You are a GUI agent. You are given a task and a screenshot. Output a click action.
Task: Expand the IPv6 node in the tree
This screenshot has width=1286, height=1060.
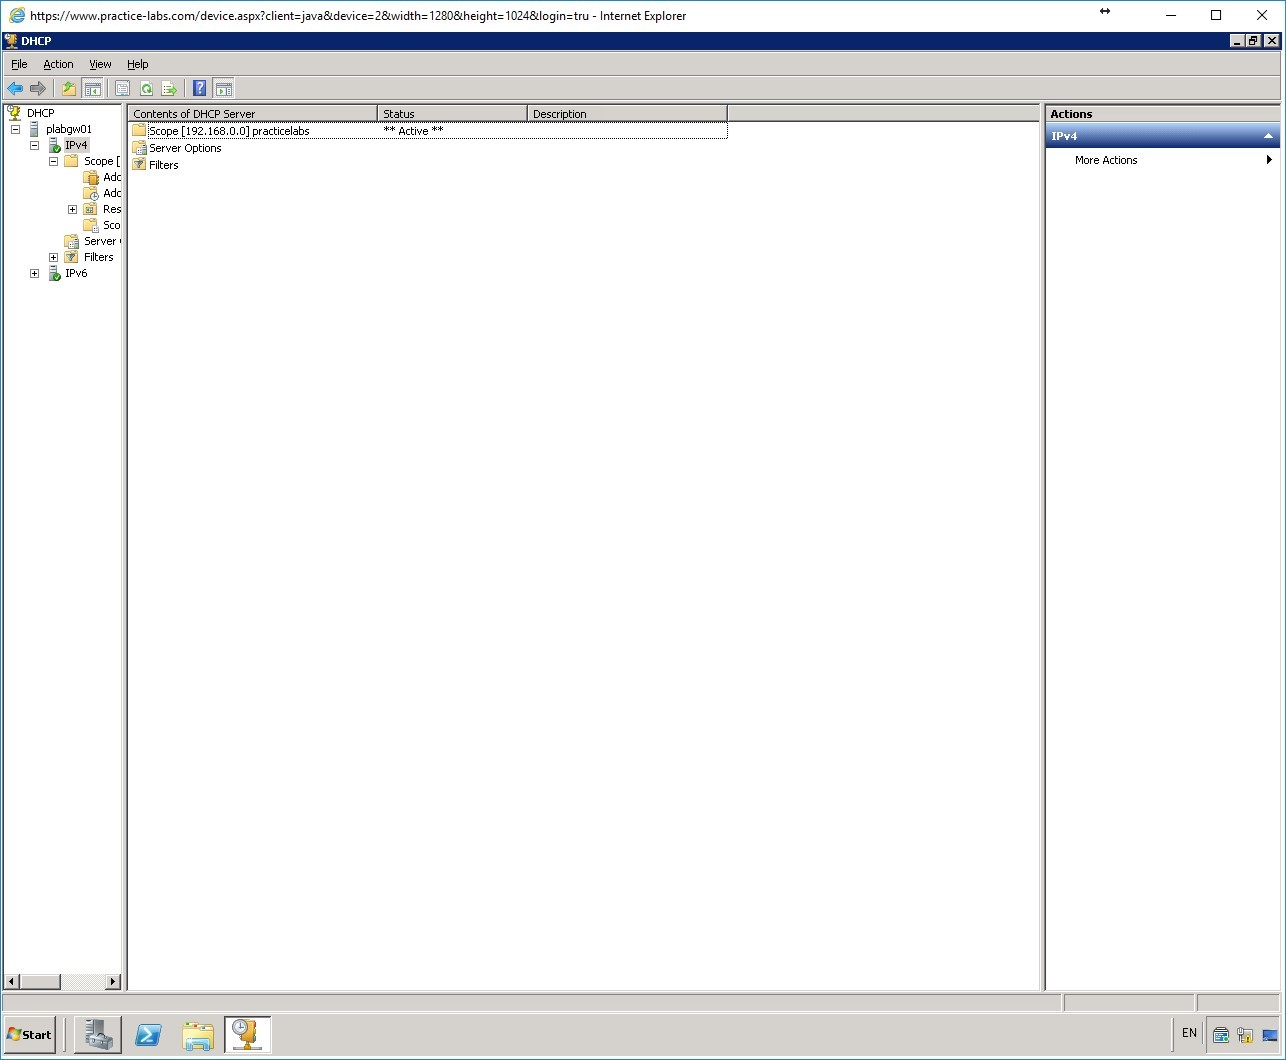pyautogui.click(x=35, y=273)
